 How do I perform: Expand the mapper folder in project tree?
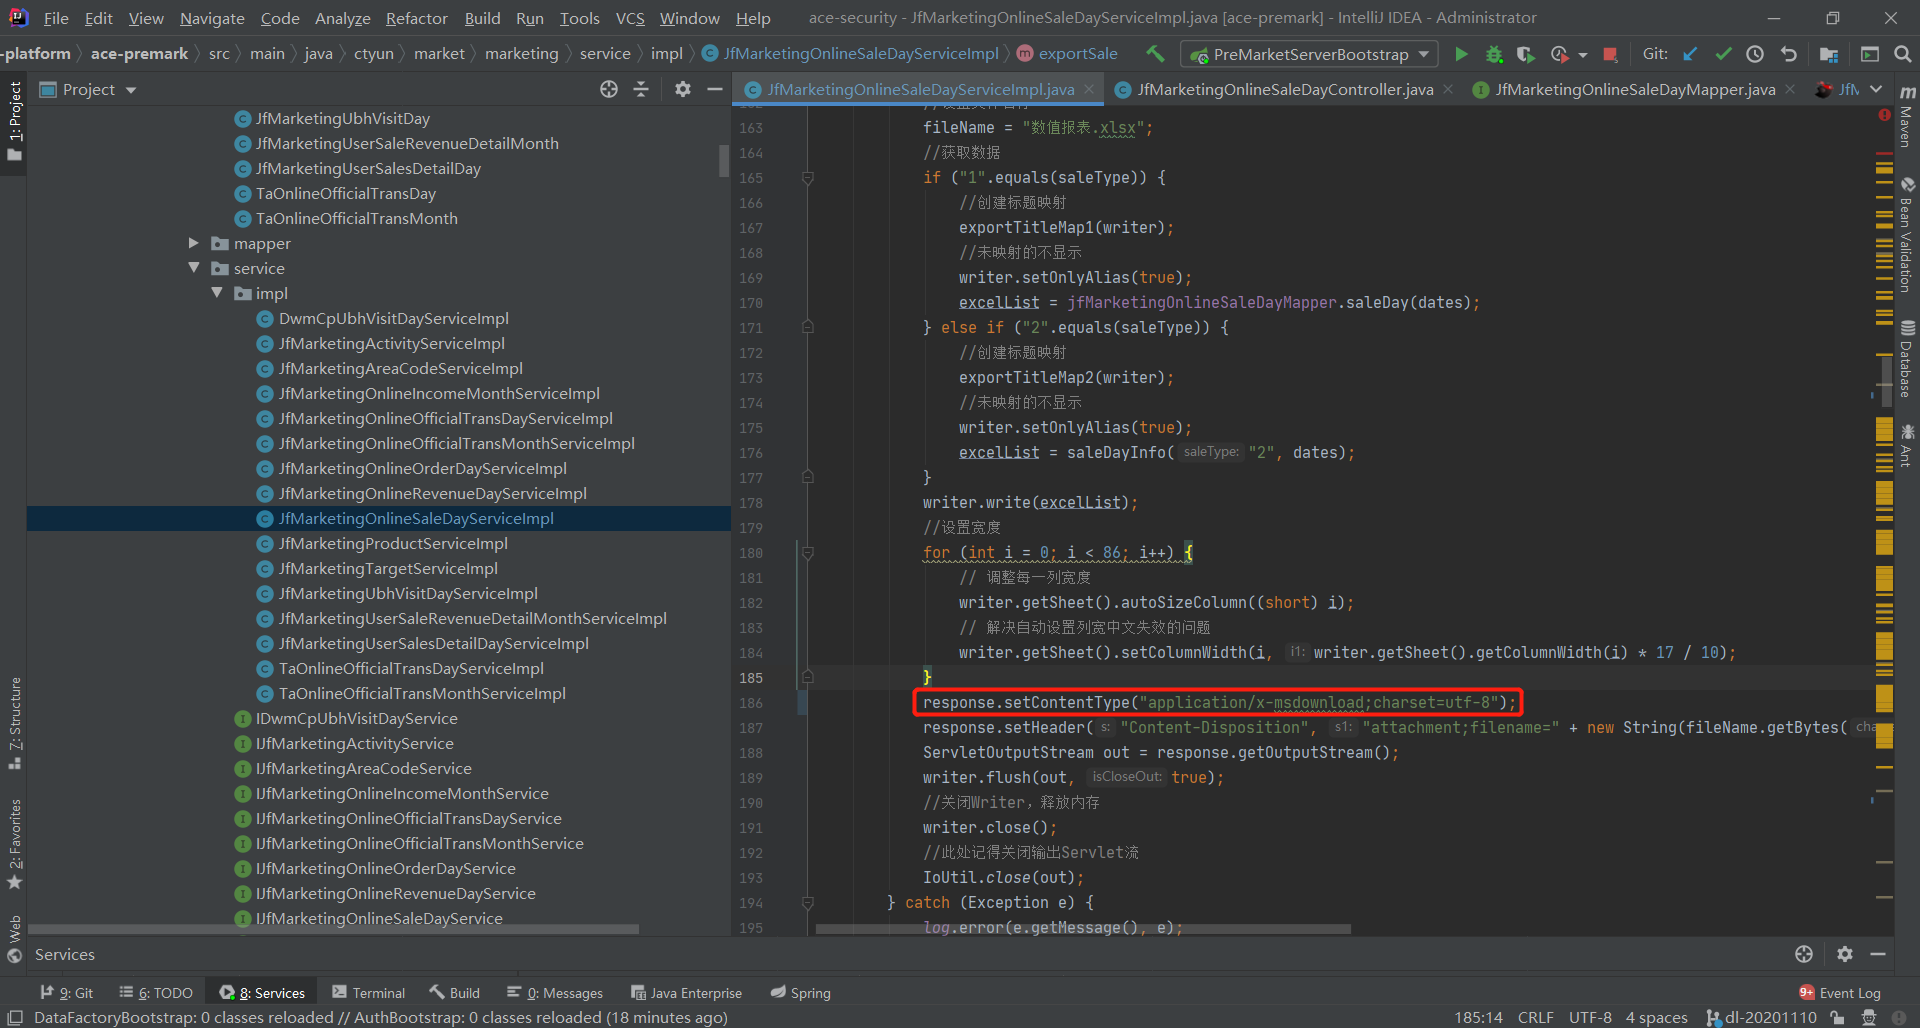pyautogui.click(x=194, y=243)
